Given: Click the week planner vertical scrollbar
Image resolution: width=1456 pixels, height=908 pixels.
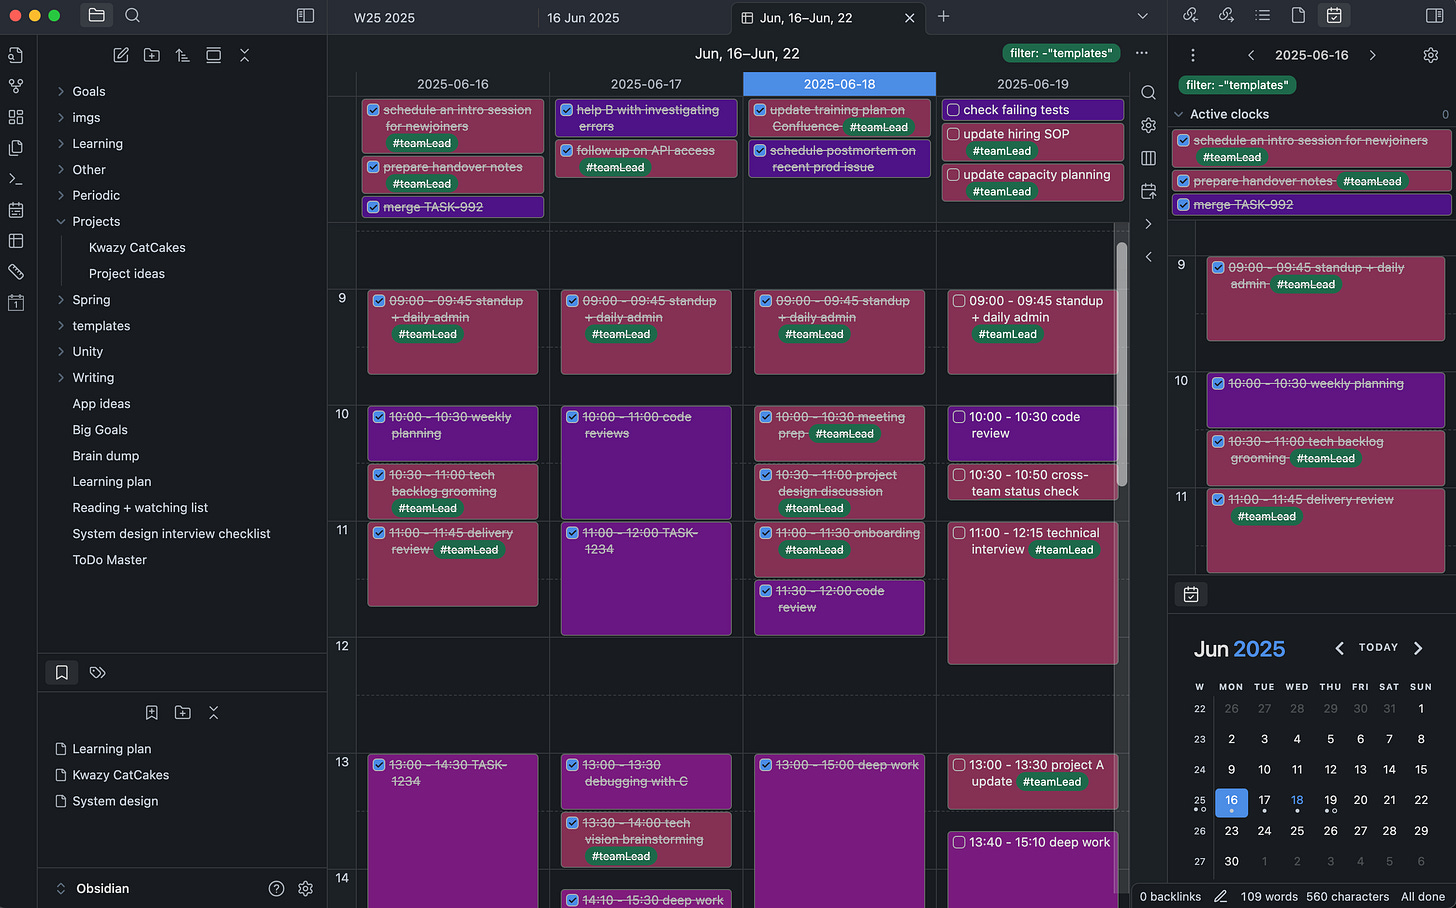Looking at the screenshot, I should pyautogui.click(x=1122, y=365).
